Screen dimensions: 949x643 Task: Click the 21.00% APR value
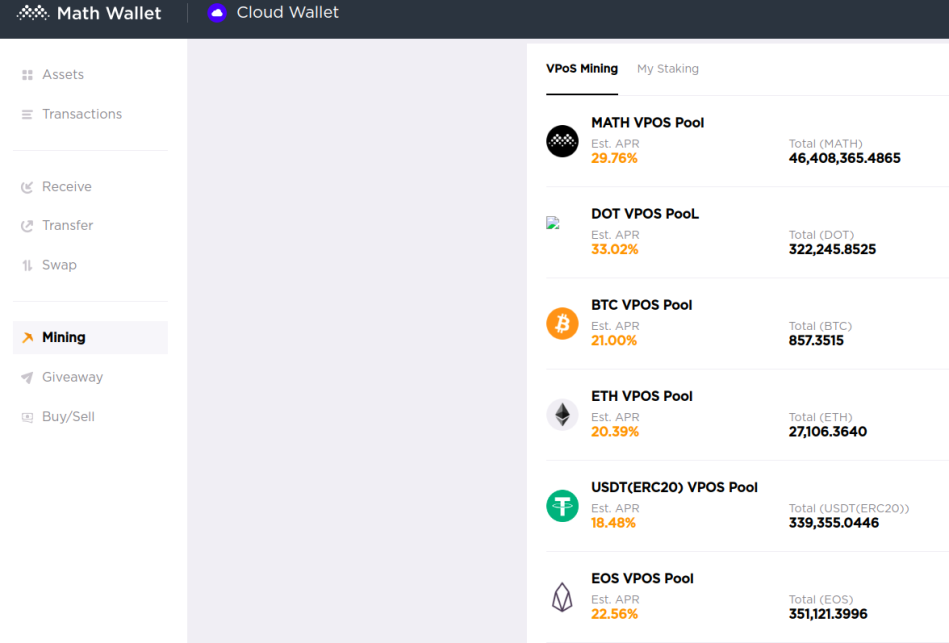614,340
